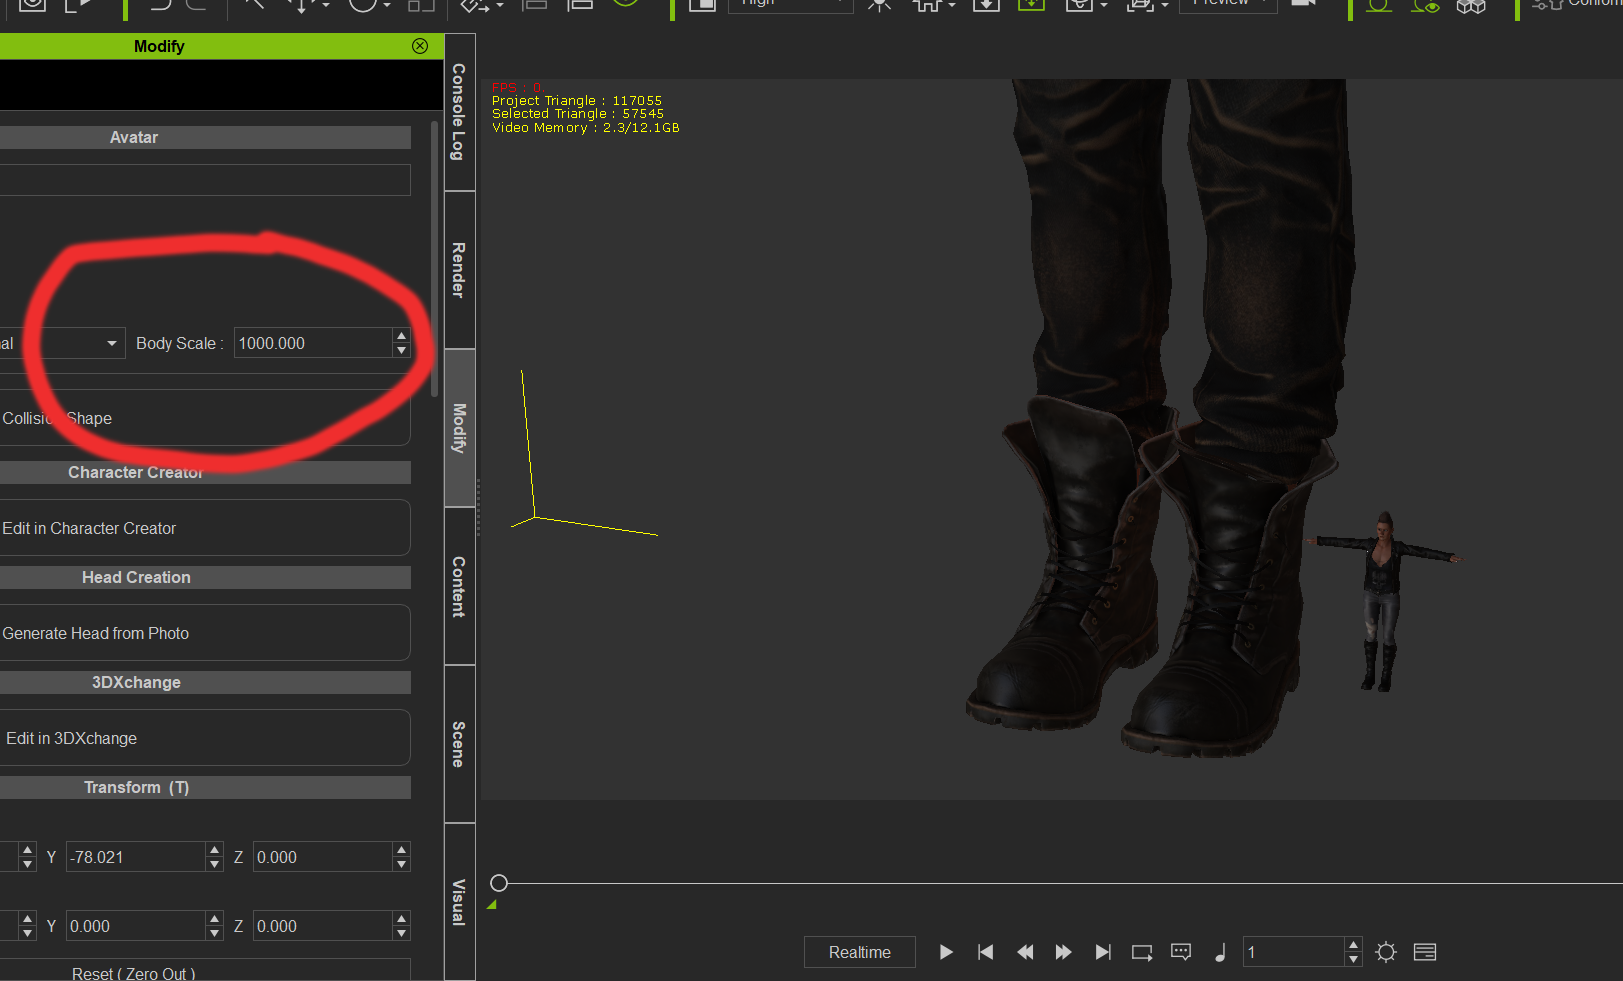Click the timeline playhead handle

499,883
